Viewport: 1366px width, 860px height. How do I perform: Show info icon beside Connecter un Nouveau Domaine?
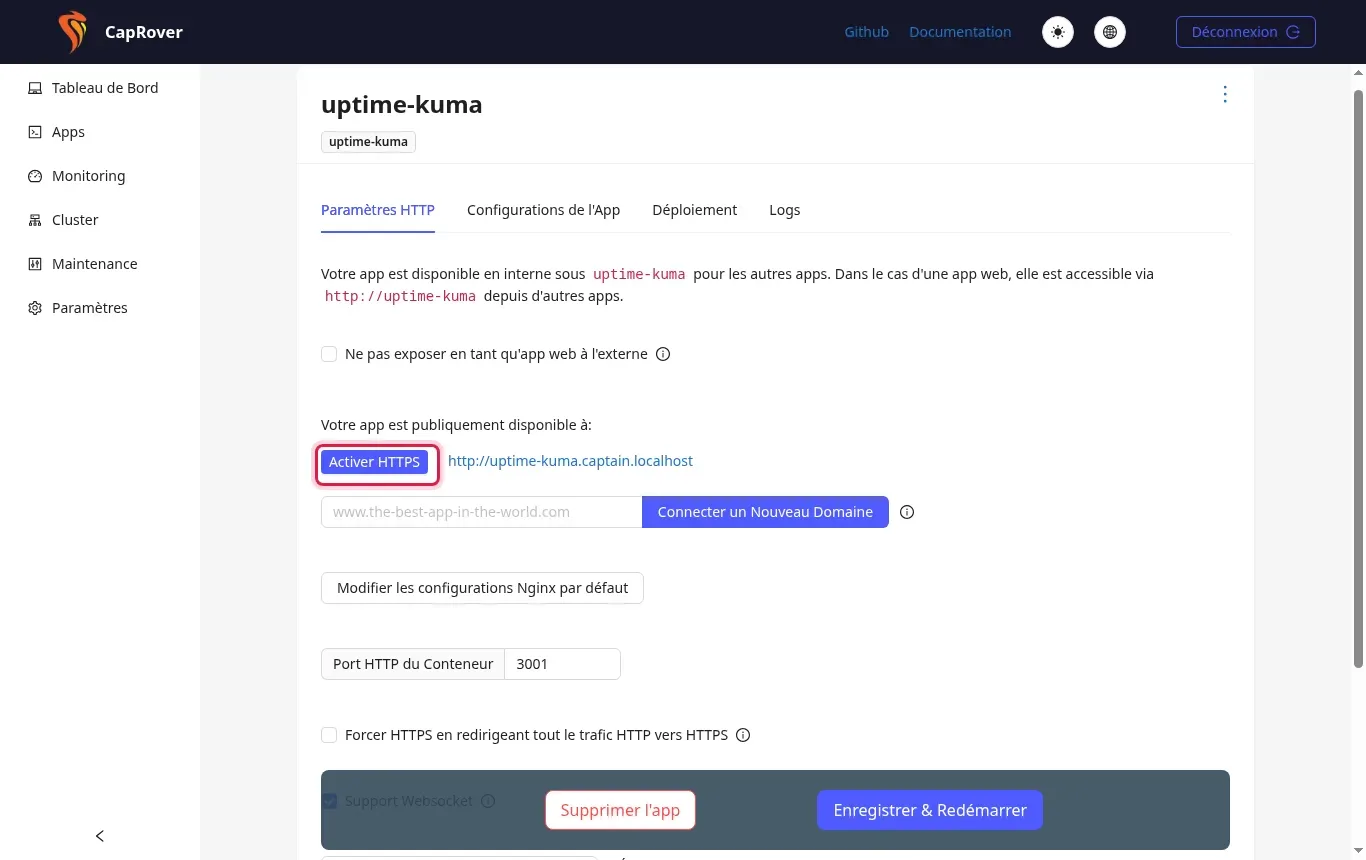coord(907,512)
